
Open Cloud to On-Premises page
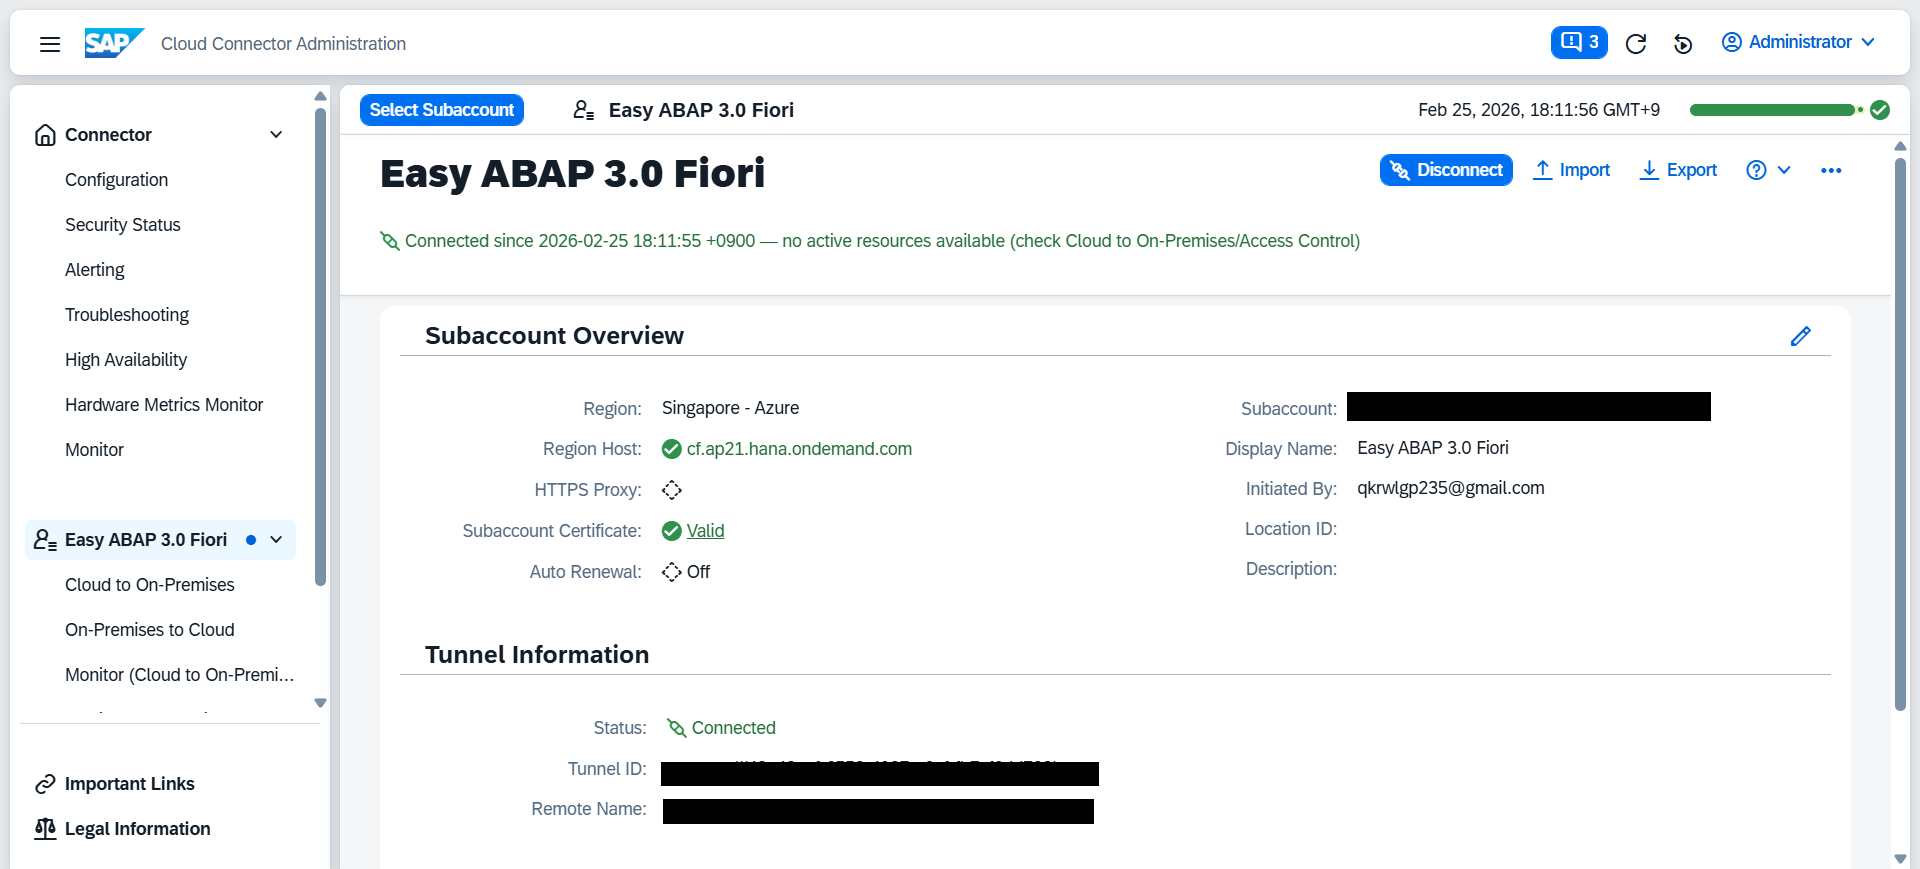tap(150, 585)
